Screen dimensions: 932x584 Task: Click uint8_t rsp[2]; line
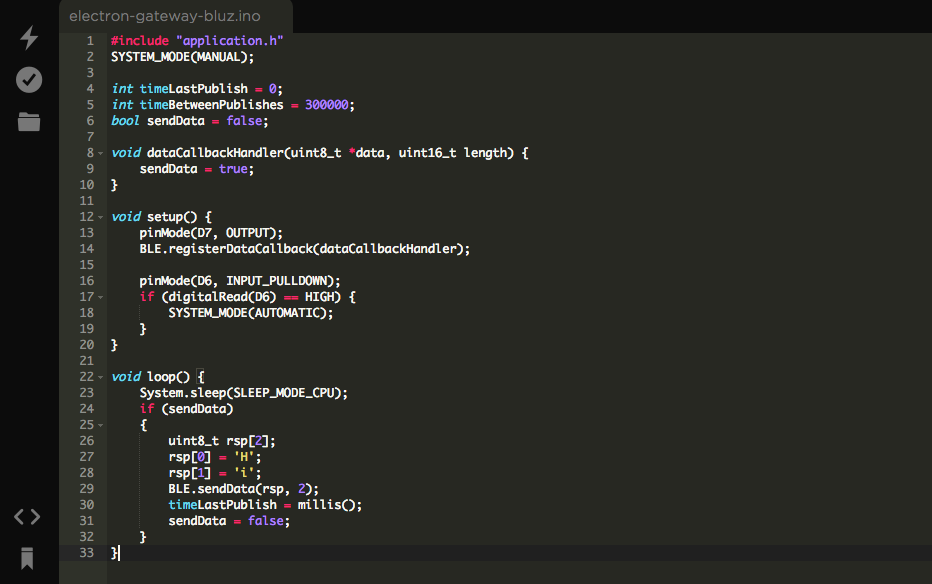222,441
